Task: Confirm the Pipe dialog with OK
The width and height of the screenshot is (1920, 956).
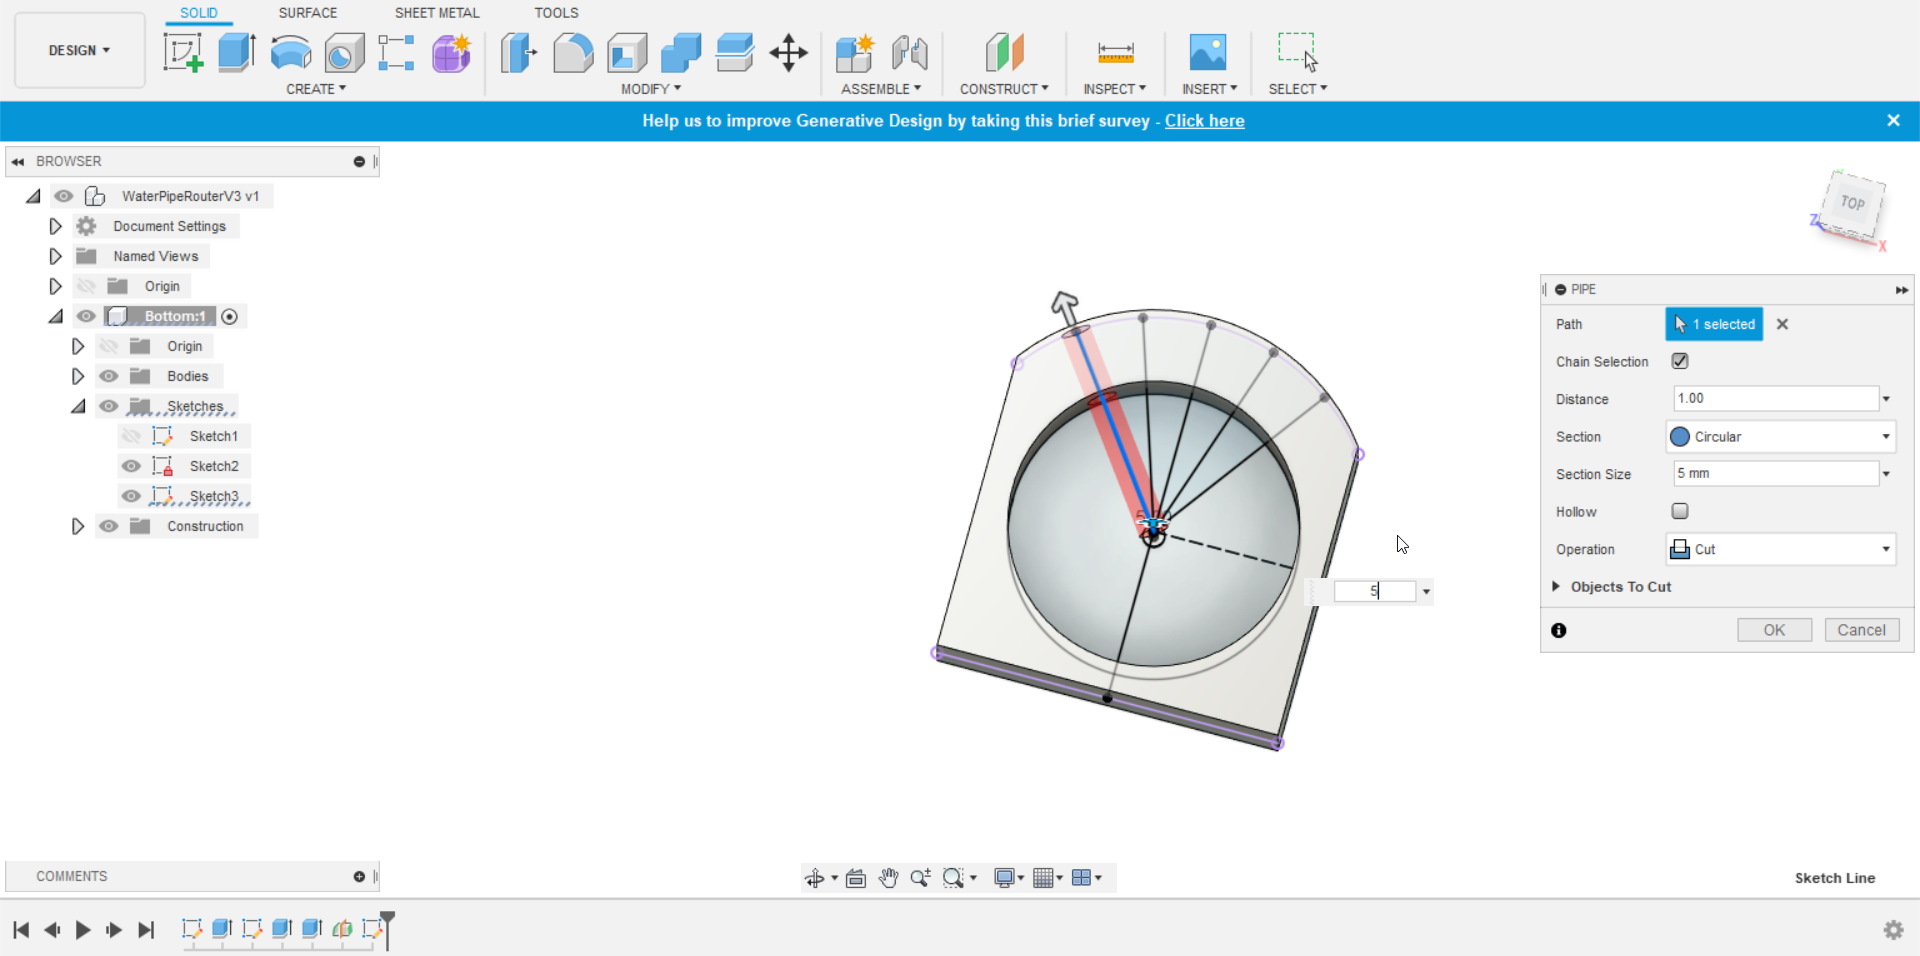Action: (x=1774, y=630)
